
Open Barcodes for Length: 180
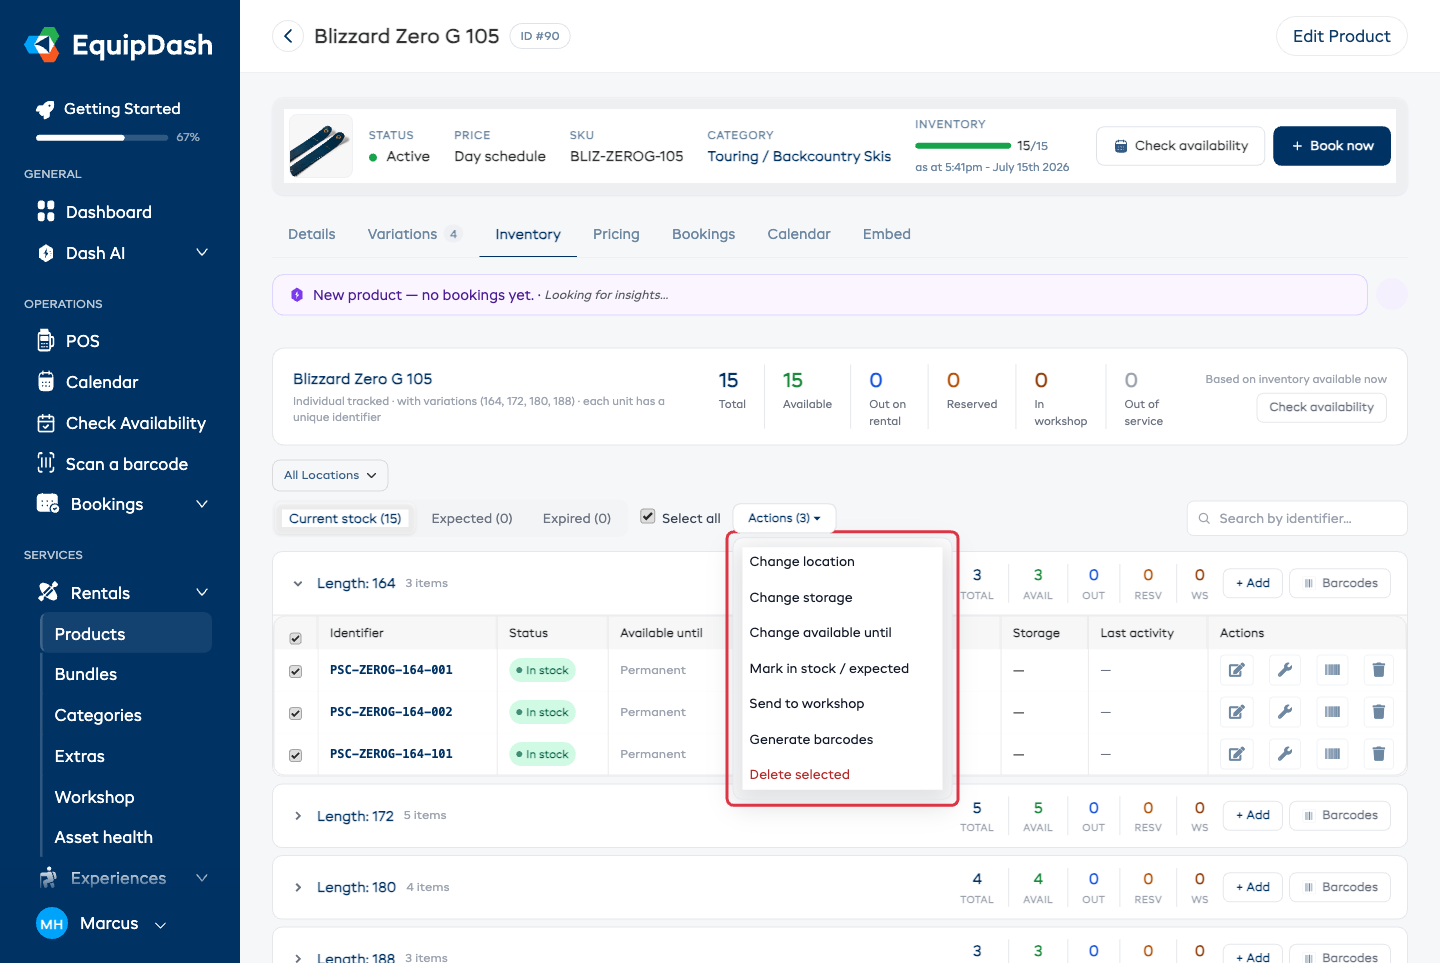(x=1339, y=887)
